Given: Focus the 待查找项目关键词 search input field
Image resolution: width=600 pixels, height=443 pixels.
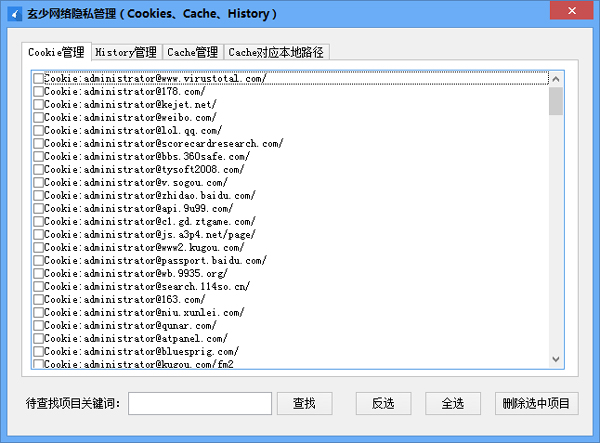Looking at the screenshot, I should (200, 403).
